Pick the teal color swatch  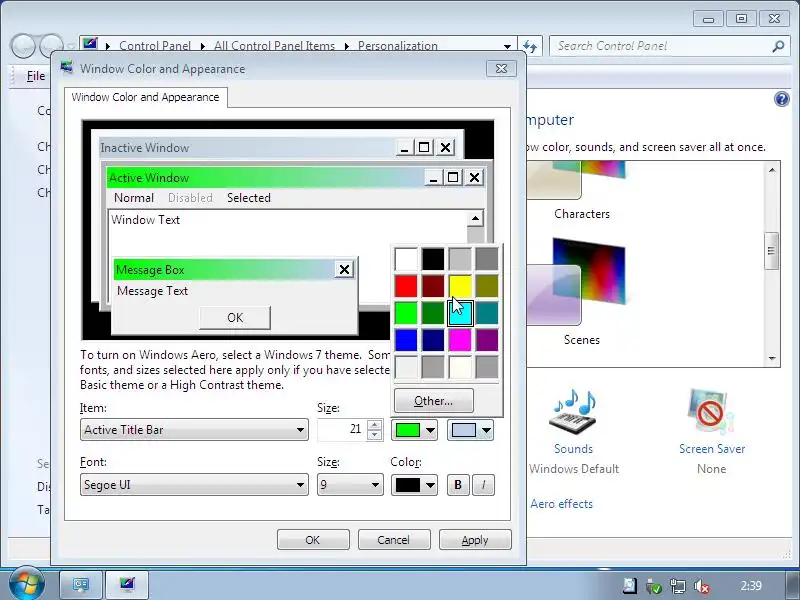pyautogui.click(x=487, y=313)
